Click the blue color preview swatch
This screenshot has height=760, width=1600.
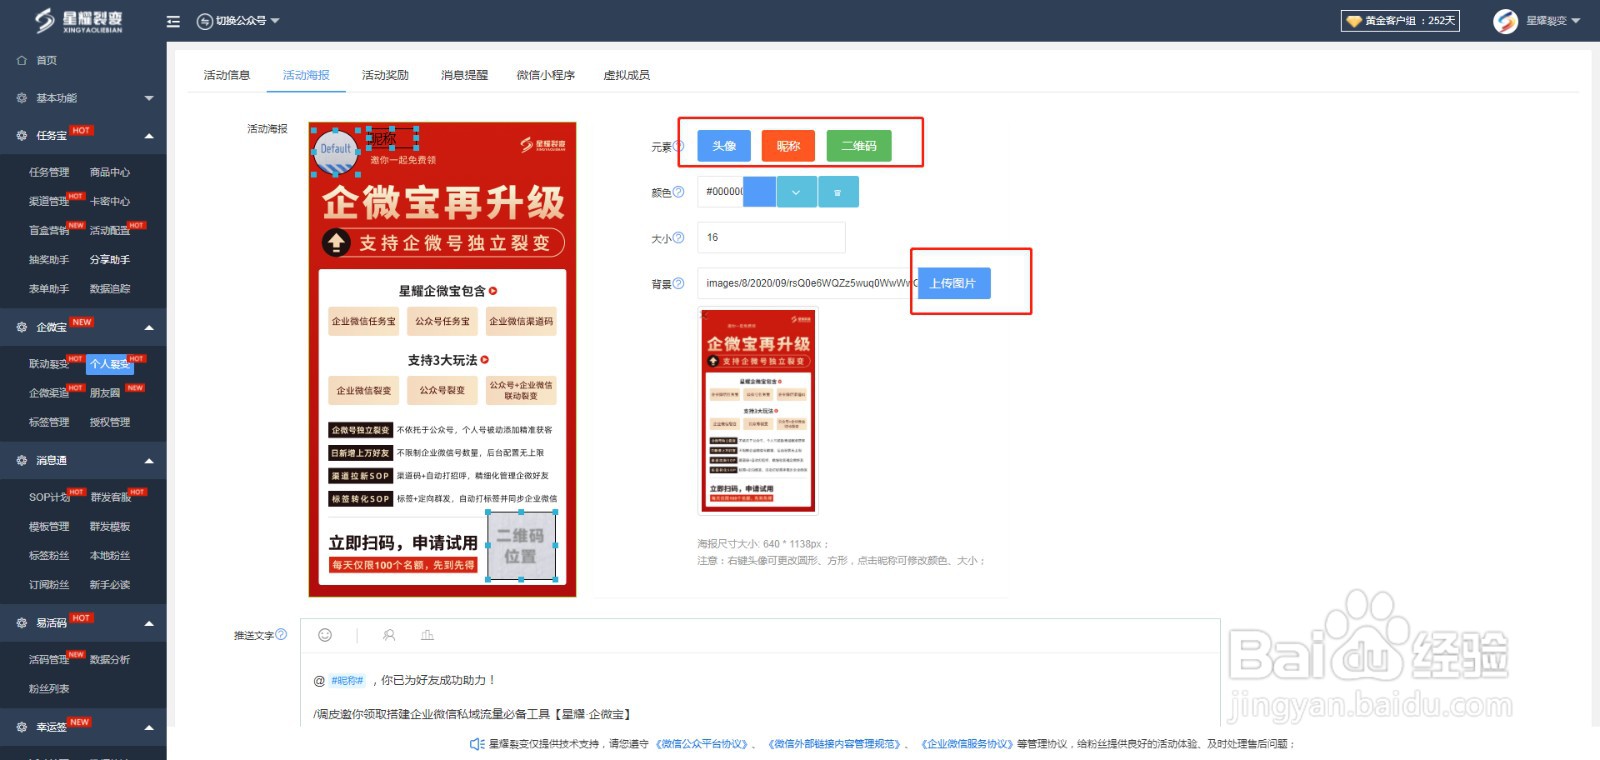tap(760, 192)
